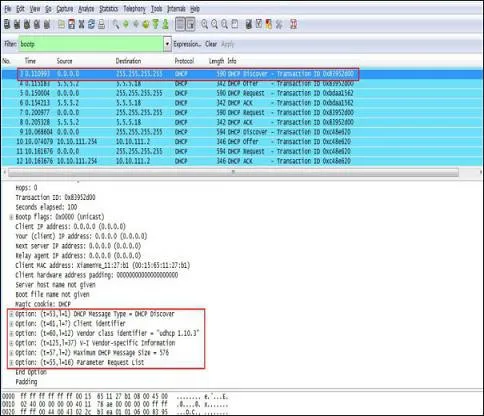Sort by the Protocol column header
The height and width of the screenshot is (416, 484).
pyautogui.click(x=184, y=61)
